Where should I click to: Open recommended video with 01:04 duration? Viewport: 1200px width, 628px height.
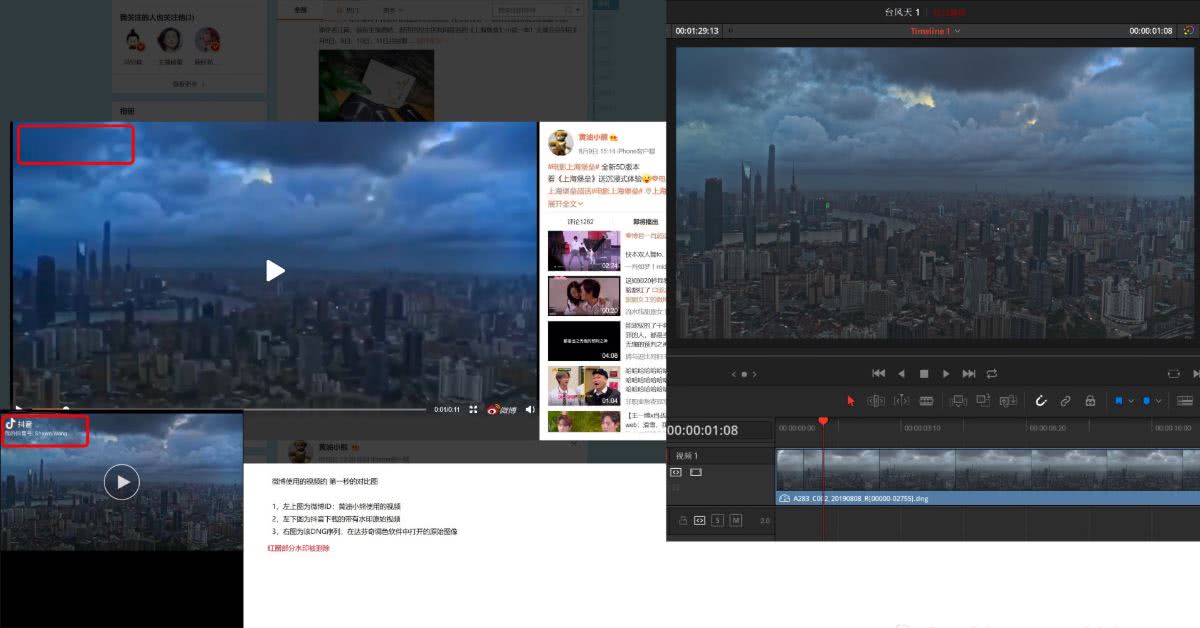point(584,386)
